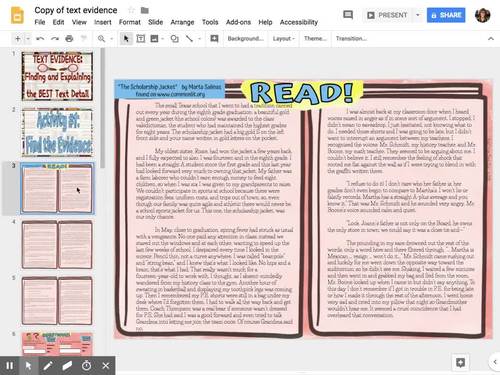Select the shape tool icon
Screen dimensions: 500x375
[x=174, y=39]
